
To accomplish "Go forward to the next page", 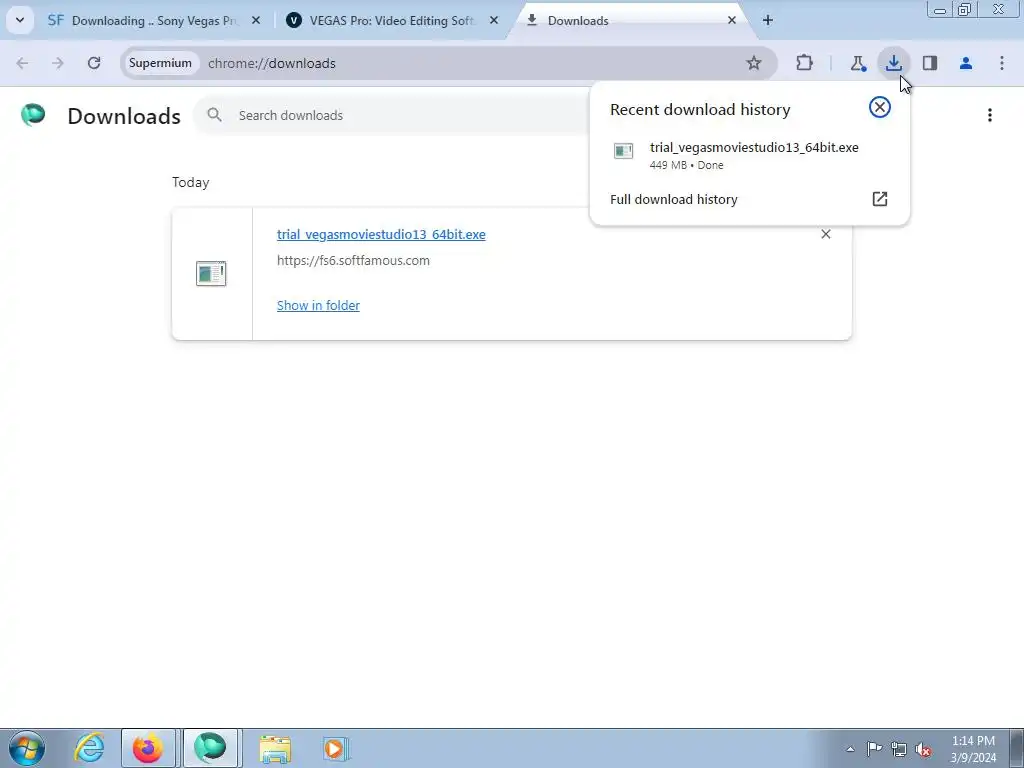I will [58, 63].
